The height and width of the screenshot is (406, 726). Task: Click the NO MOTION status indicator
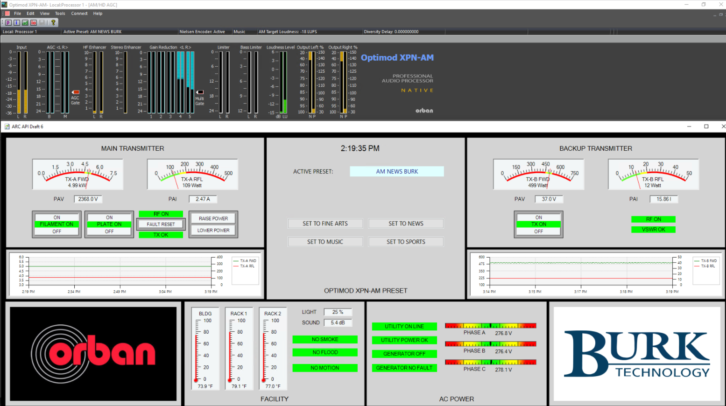325,368
